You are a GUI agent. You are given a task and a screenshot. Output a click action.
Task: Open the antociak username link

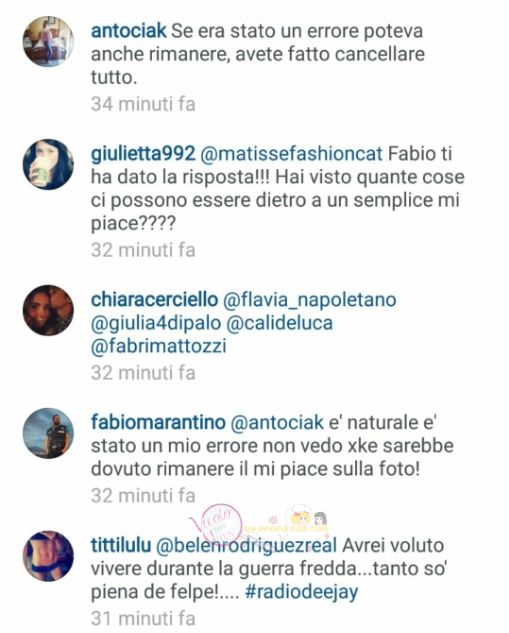pos(128,31)
